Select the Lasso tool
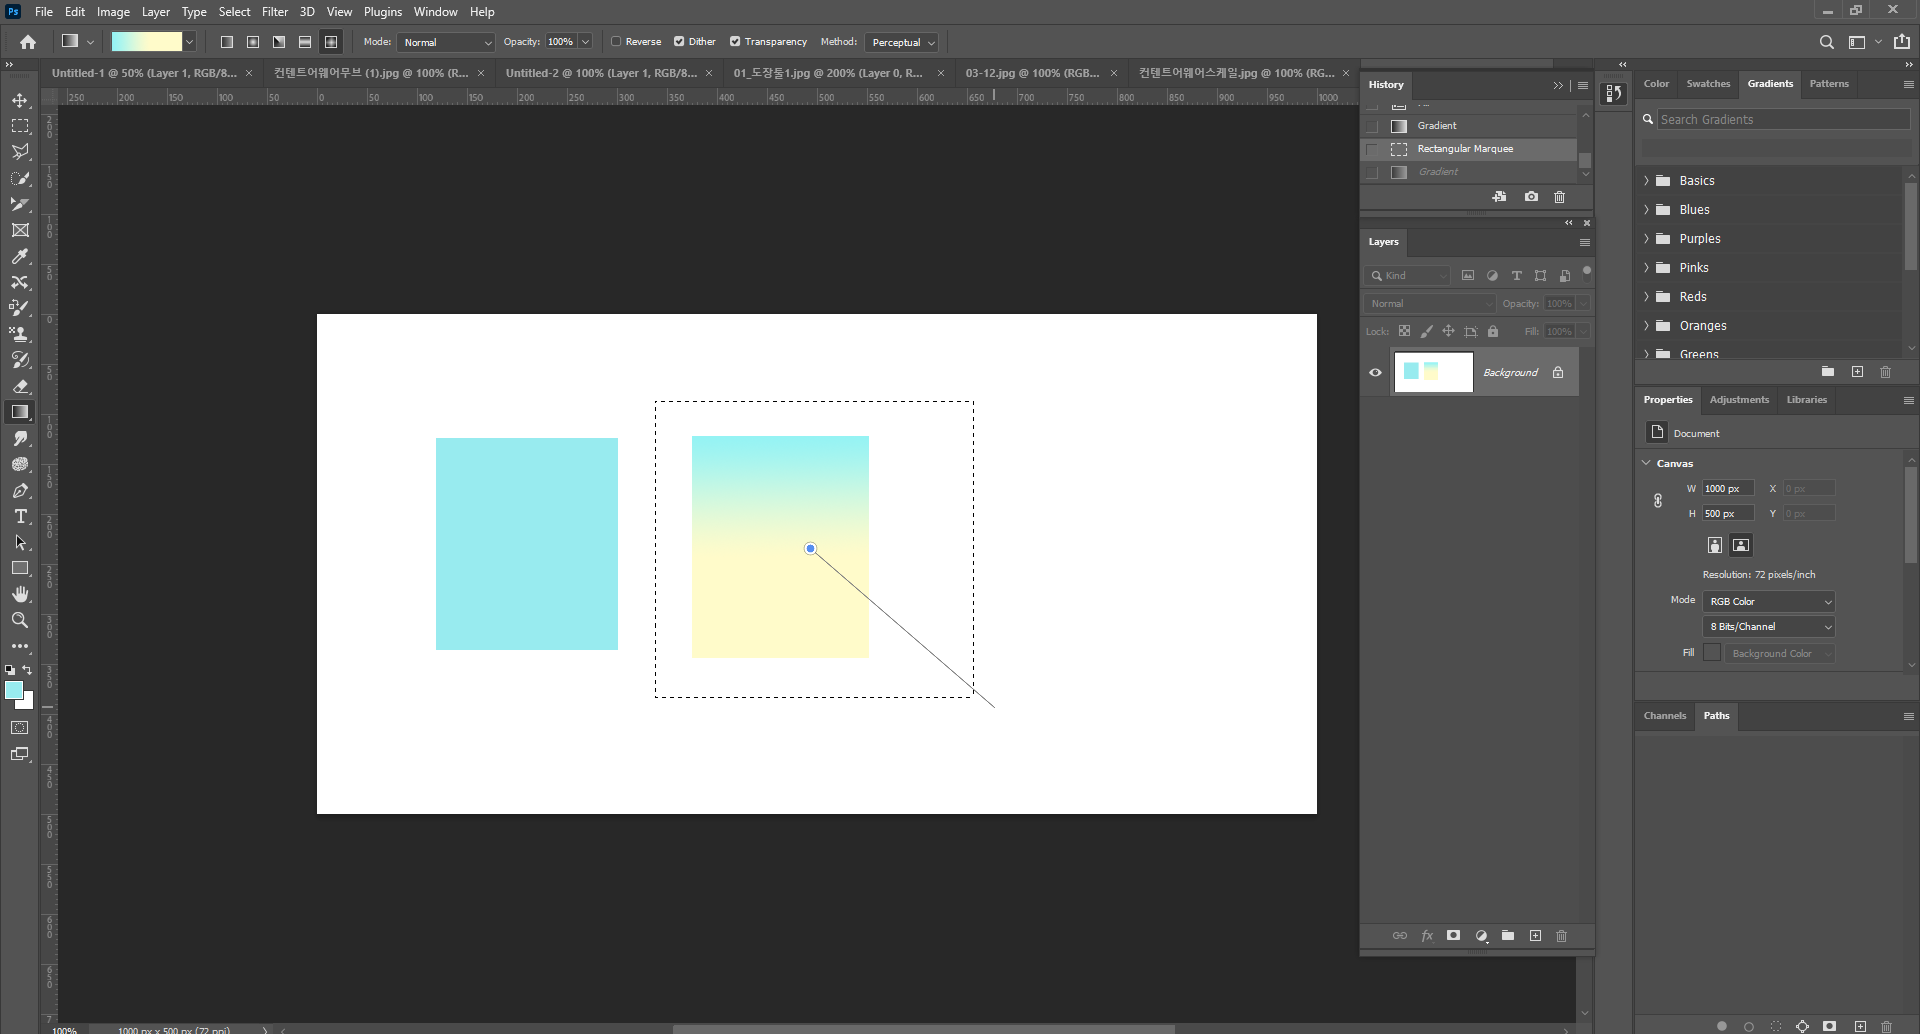 (20, 152)
